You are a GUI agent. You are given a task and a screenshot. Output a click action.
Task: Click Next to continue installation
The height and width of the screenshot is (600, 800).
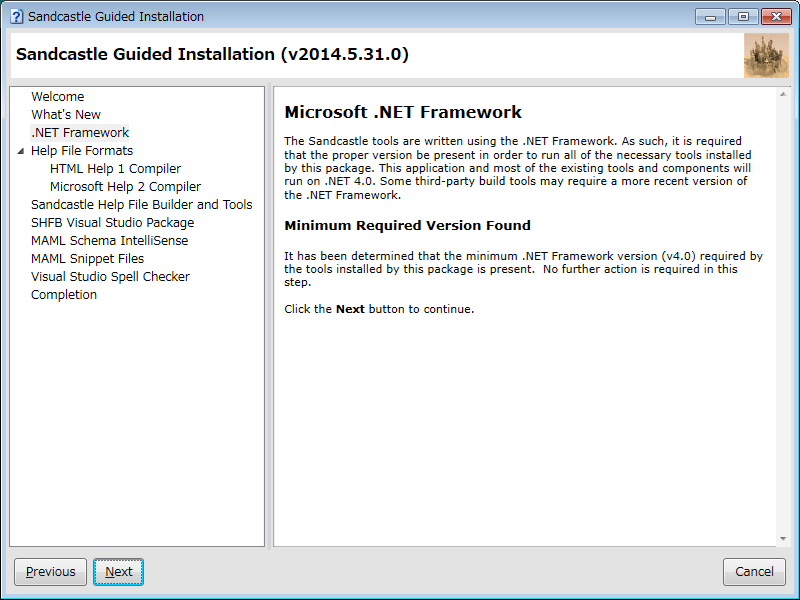tap(118, 572)
